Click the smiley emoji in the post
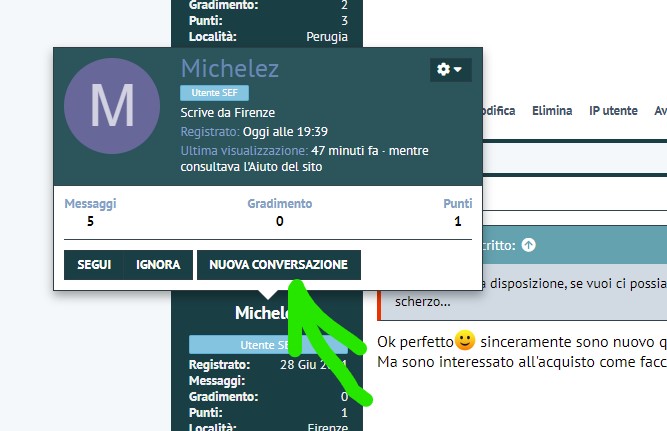Screen dimensions: 667x431 465,340
